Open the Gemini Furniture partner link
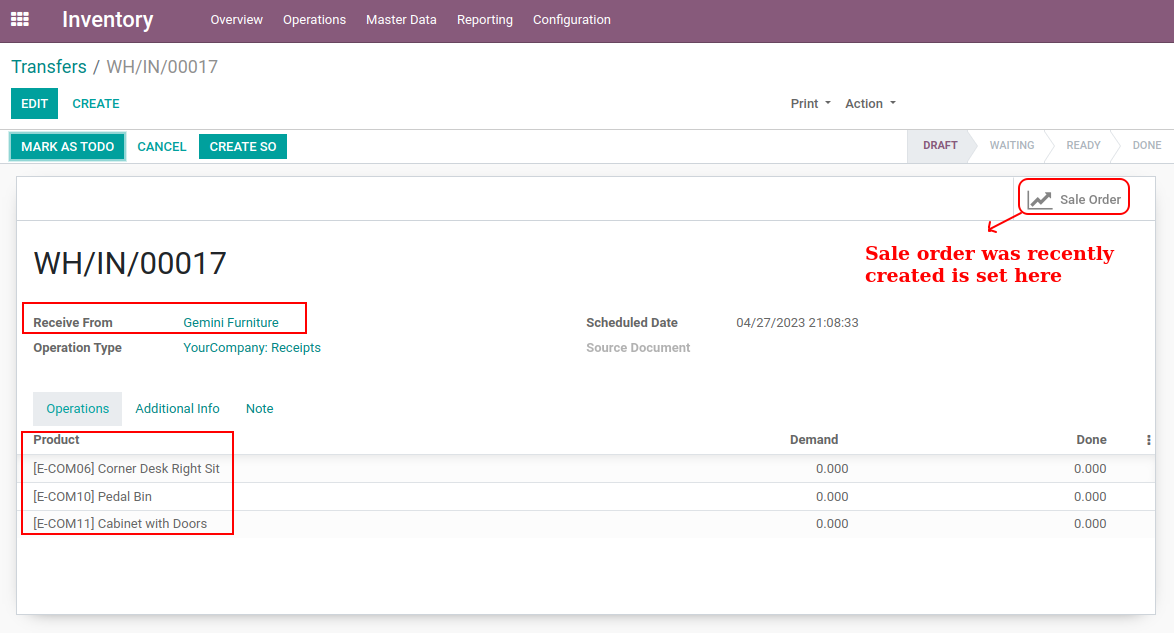This screenshot has width=1174, height=633. [x=231, y=323]
